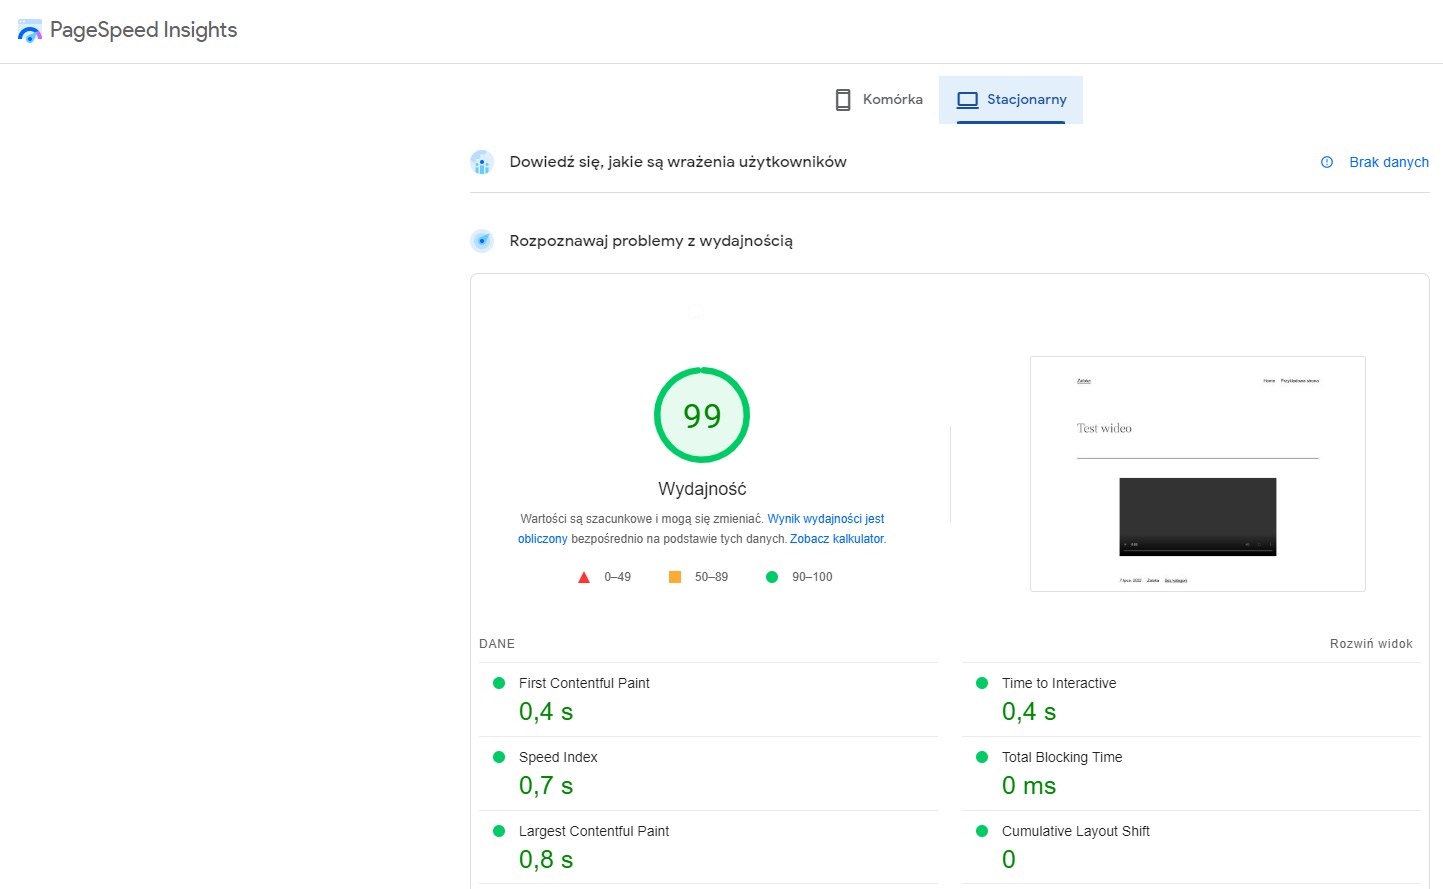1443x889 pixels.
Task: Click the user experience section icon
Action: 482,162
